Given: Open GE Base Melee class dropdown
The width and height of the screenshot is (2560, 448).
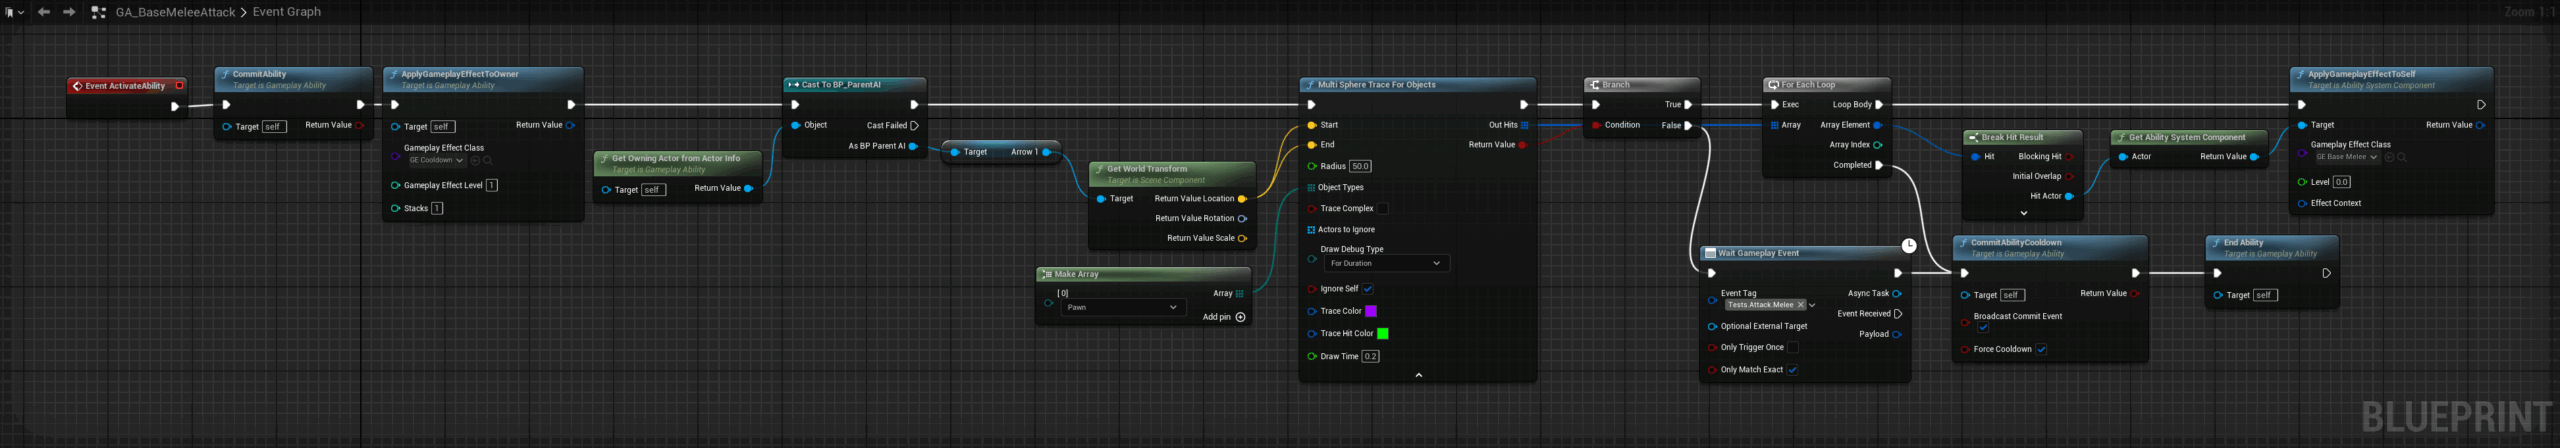Looking at the screenshot, I should pyautogui.click(x=2346, y=157).
